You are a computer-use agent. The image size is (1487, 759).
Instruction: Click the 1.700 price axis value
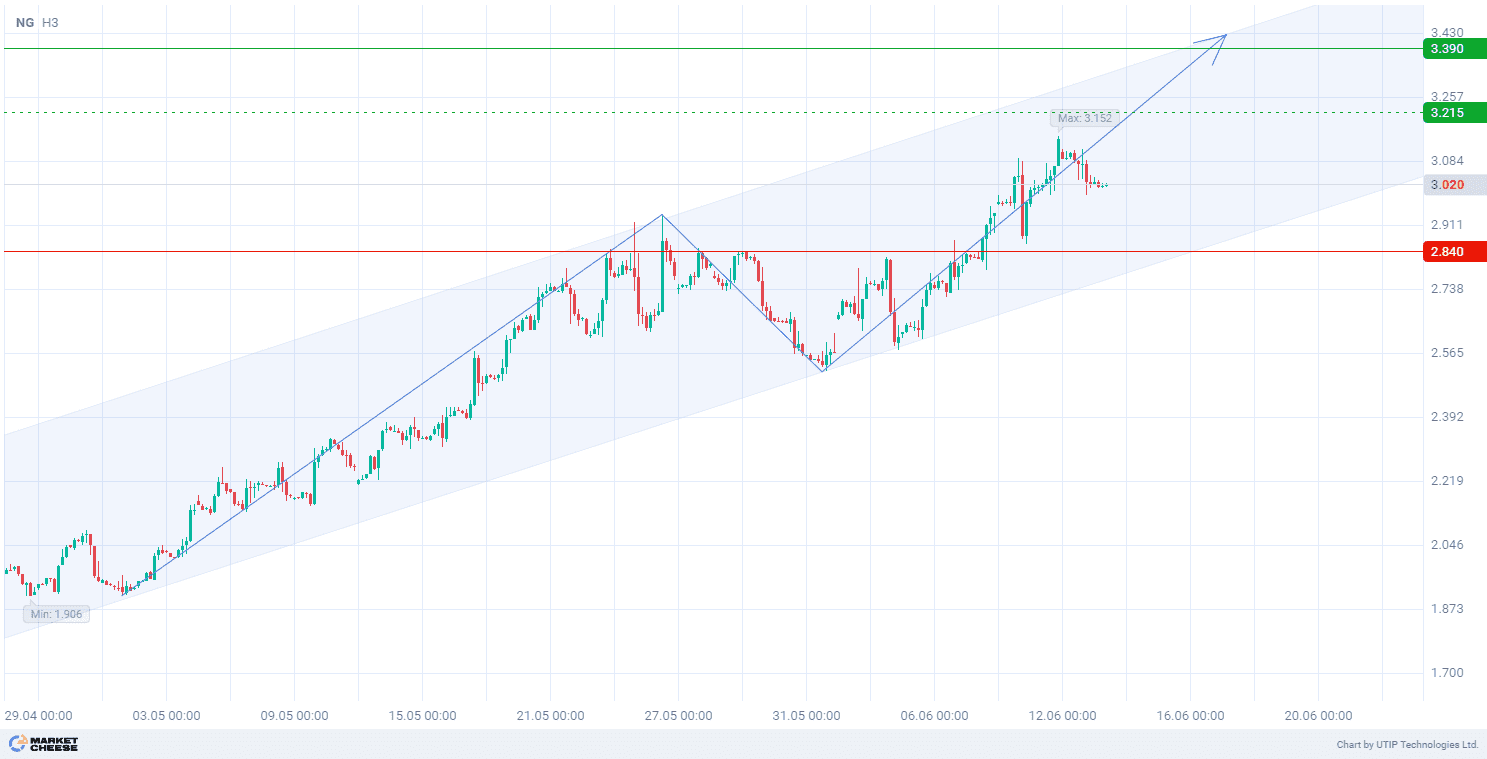[1447, 673]
